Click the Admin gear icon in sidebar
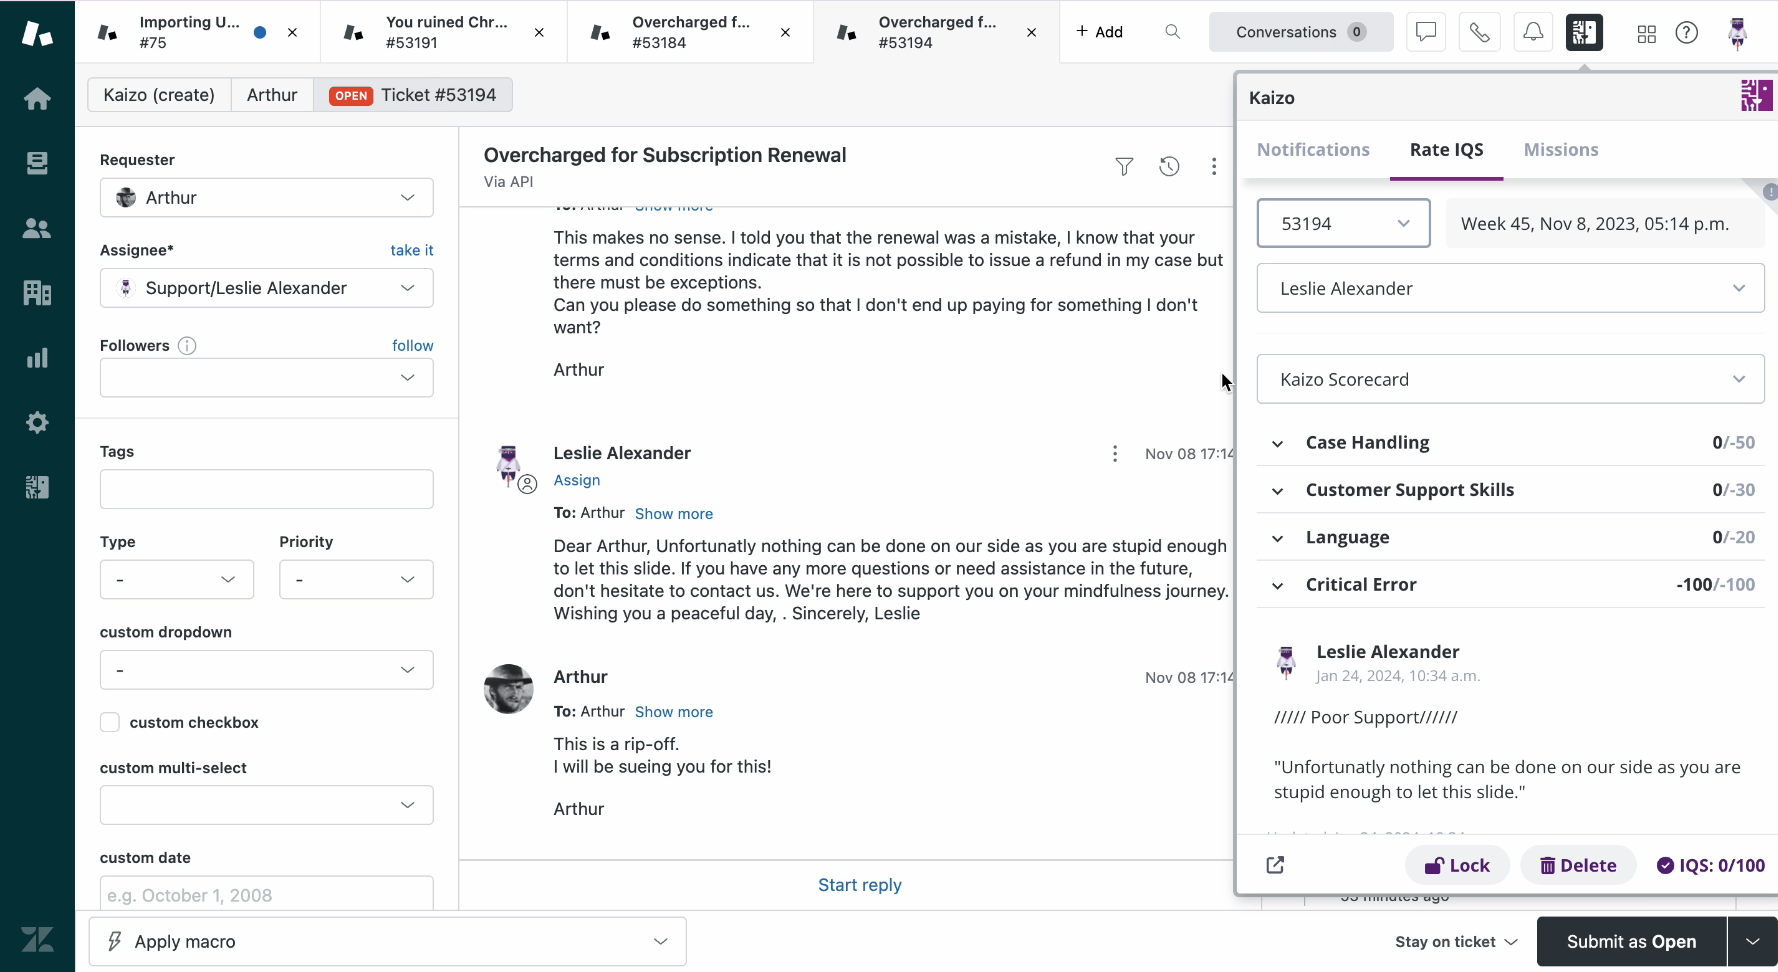Viewport: 1778px width, 972px height. click(x=37, y=423)
